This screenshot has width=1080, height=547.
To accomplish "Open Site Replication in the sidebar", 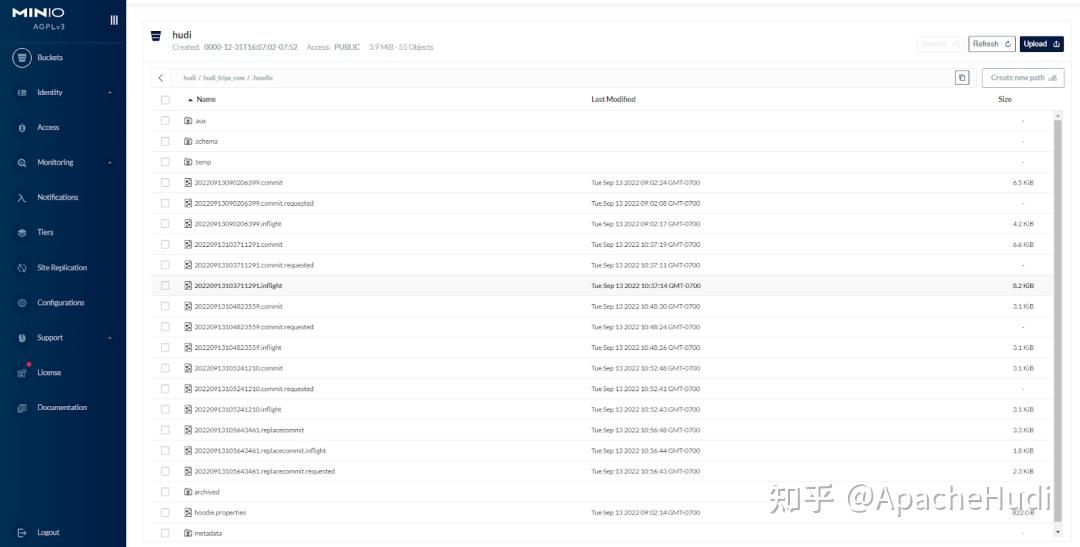I will 62,268.
